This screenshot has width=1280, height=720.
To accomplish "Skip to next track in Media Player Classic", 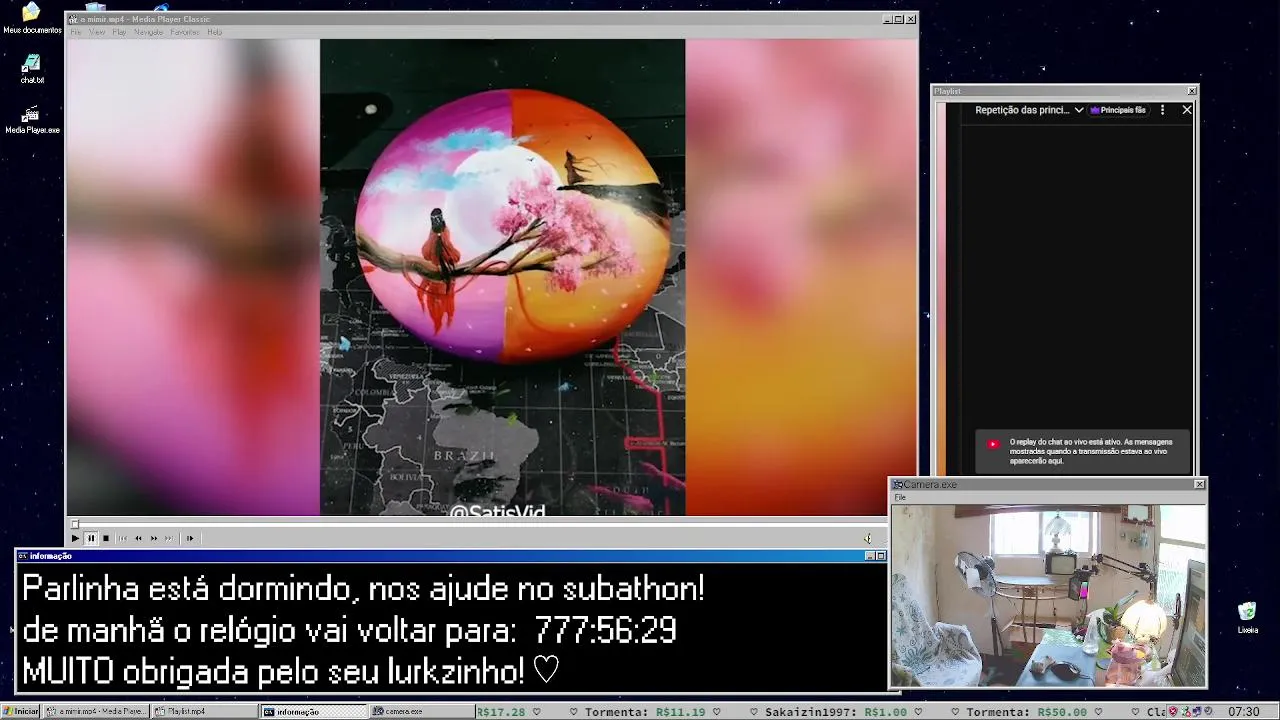I will [x=169, y=538].
